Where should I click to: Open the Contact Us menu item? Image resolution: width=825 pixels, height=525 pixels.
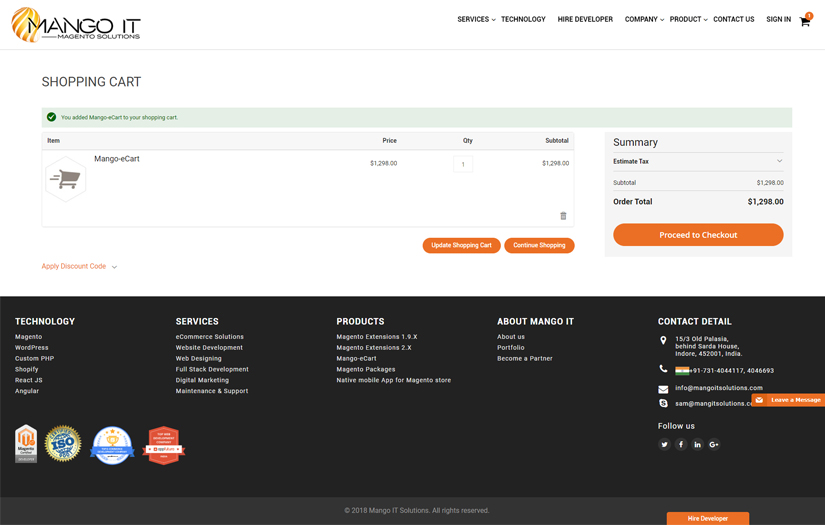point(733,19)
